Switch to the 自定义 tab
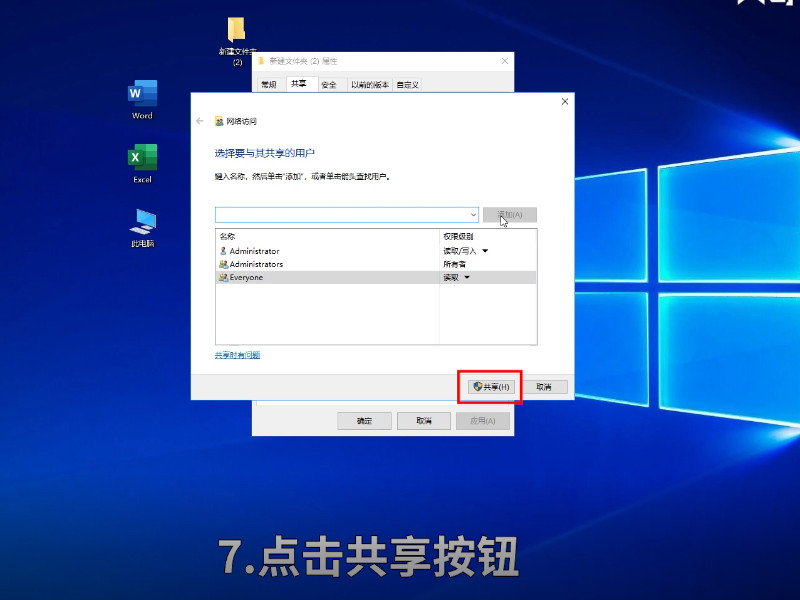 point(407,85)
